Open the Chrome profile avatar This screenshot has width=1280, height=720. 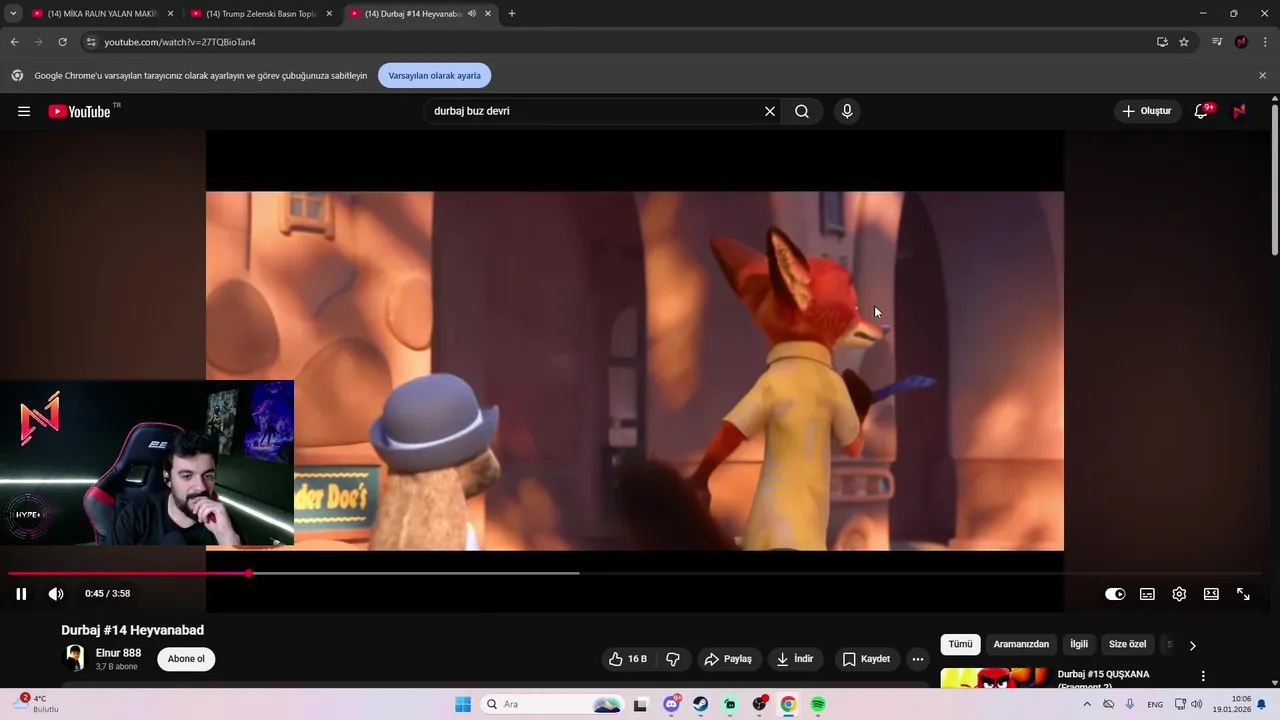pyautogui.click(x=1241, y=42)
